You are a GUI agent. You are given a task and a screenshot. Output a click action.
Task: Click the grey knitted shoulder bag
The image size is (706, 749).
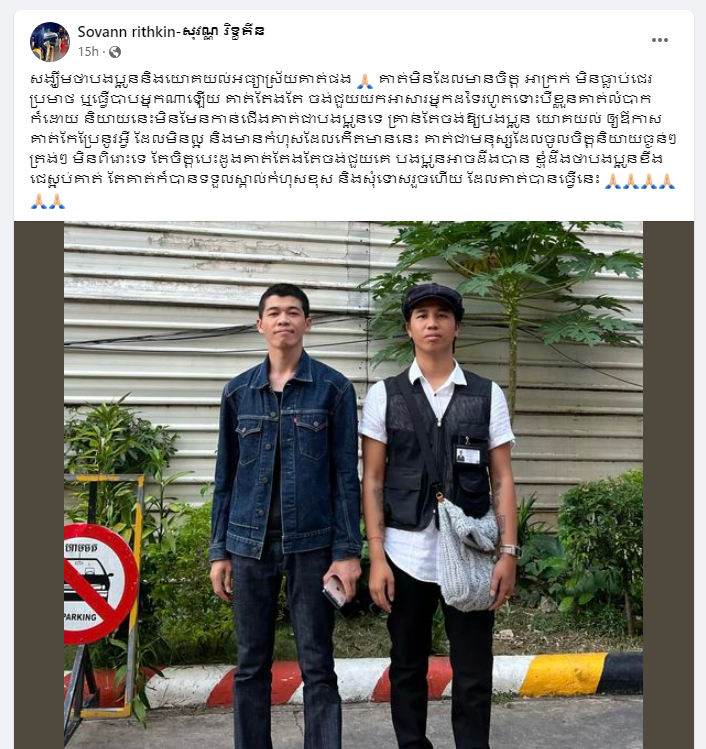coord(467,555)
